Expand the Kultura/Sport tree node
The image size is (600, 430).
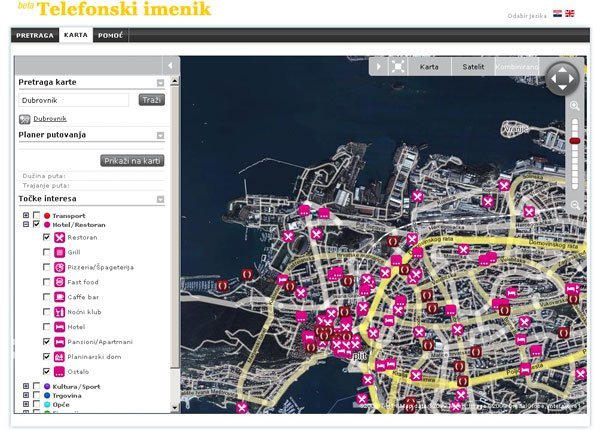(x=26, y=386)
